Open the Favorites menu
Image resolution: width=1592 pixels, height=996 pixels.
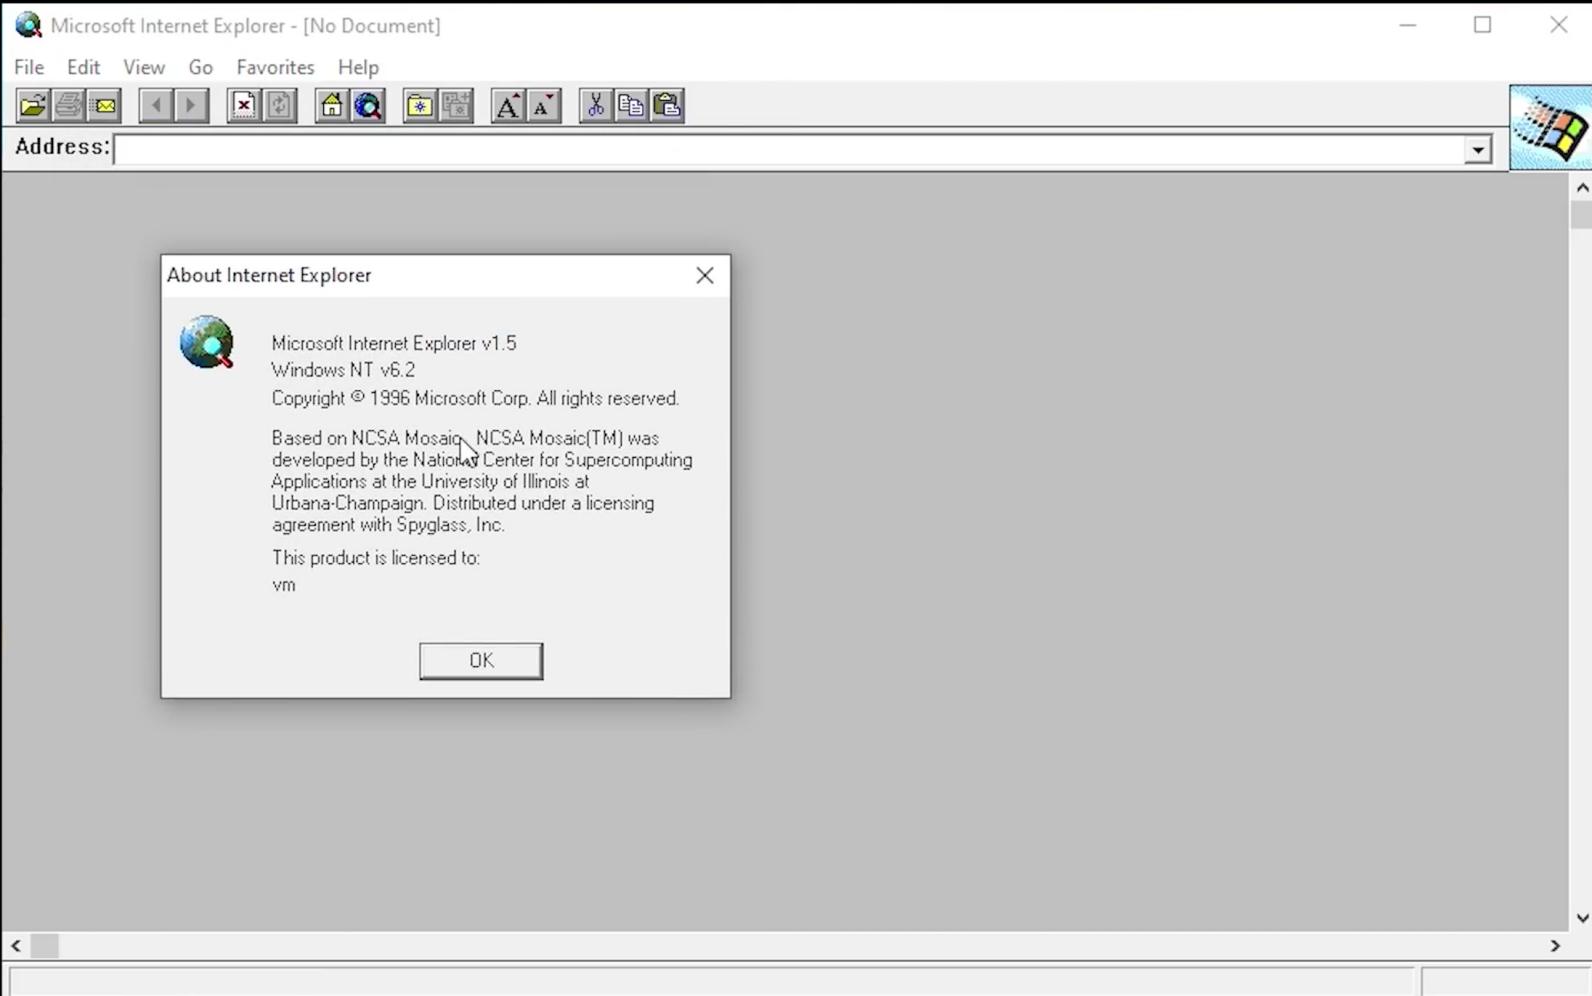[x=275, y=67]
